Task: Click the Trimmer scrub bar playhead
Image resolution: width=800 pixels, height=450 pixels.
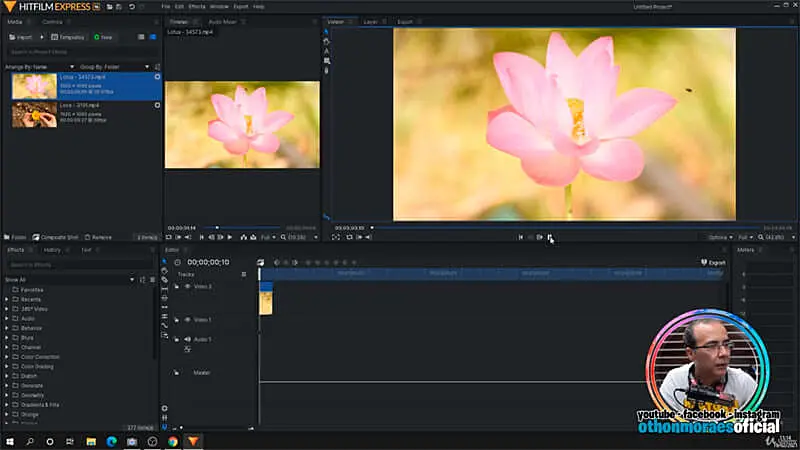Action: 217,228
